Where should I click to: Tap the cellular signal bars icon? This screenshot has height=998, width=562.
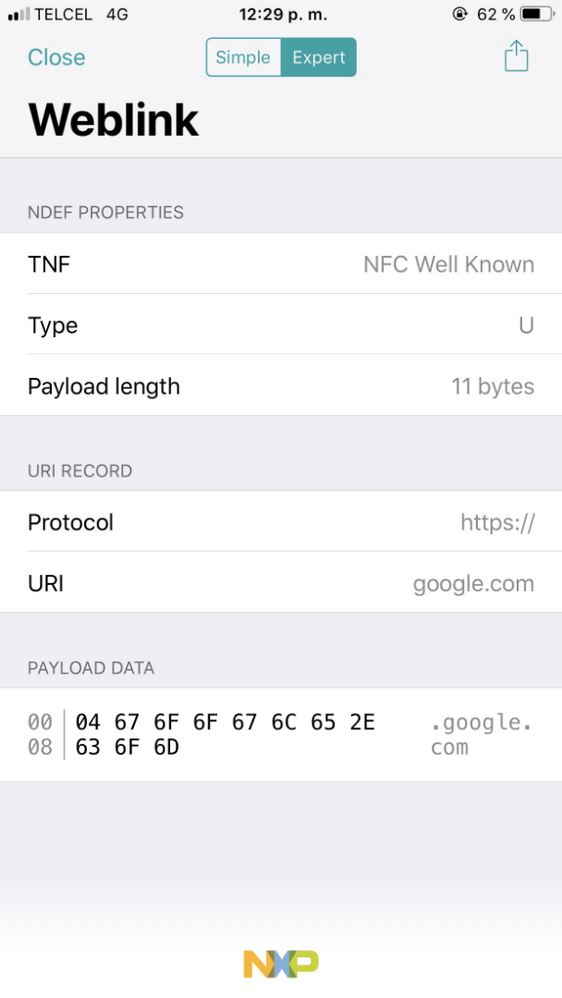pyautogui.click(x=18, y=14)
